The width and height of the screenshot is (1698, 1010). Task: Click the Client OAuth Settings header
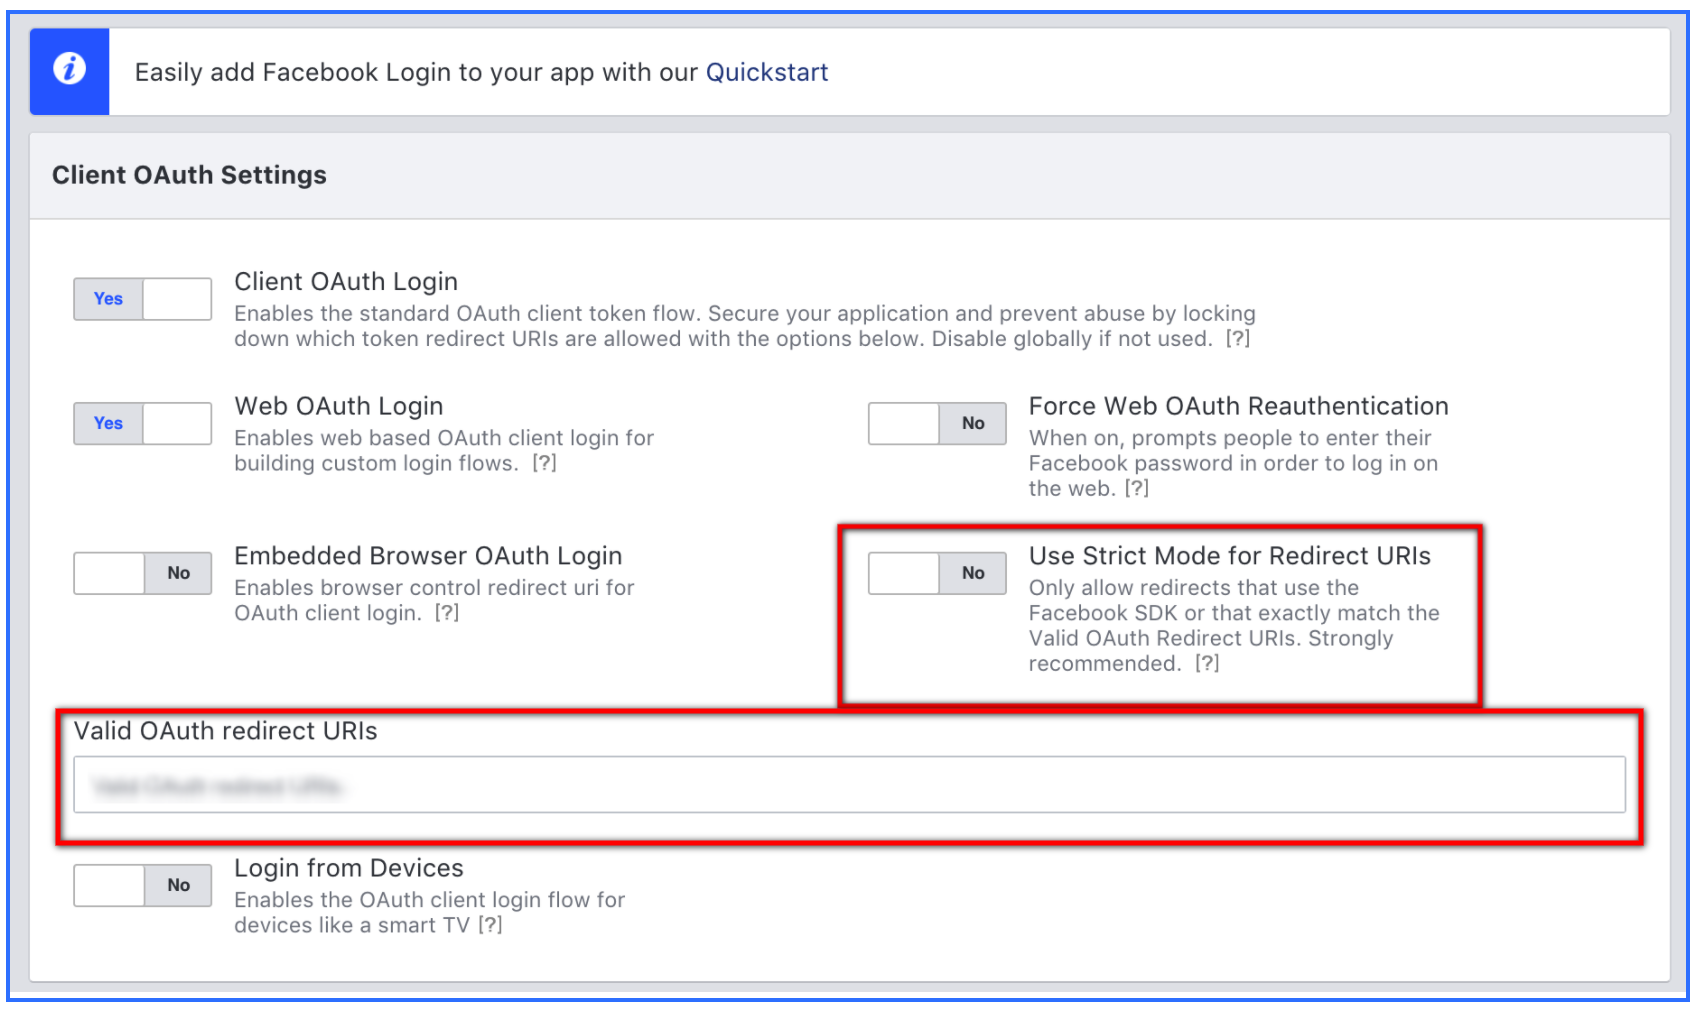tap(189, 175)
